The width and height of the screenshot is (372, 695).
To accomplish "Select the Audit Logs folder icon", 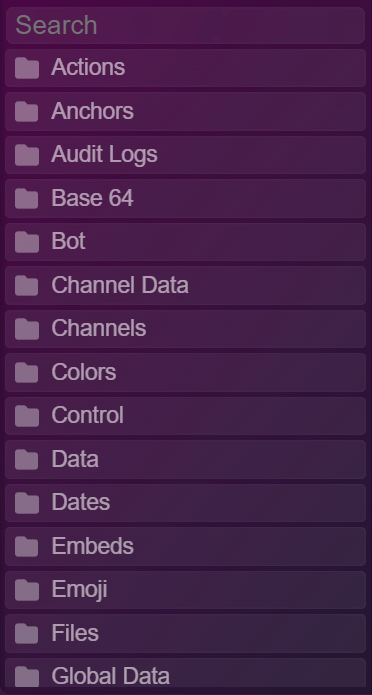I will (27, 155).
